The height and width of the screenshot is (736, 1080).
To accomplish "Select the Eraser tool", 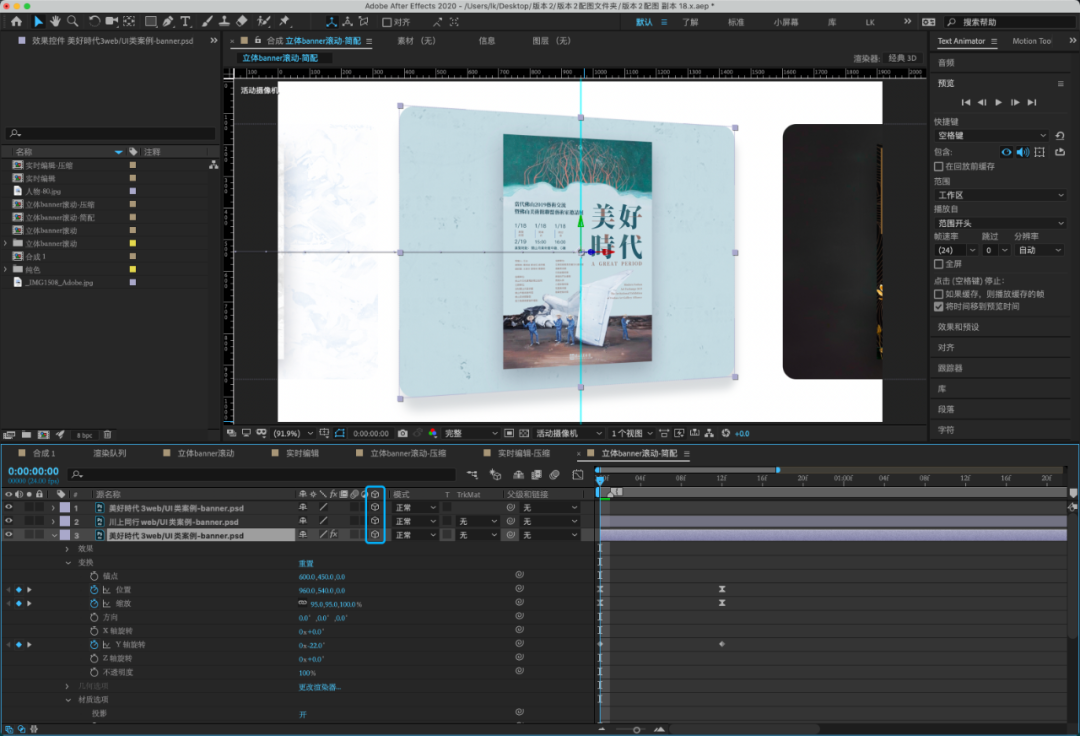I will (241, 21).
